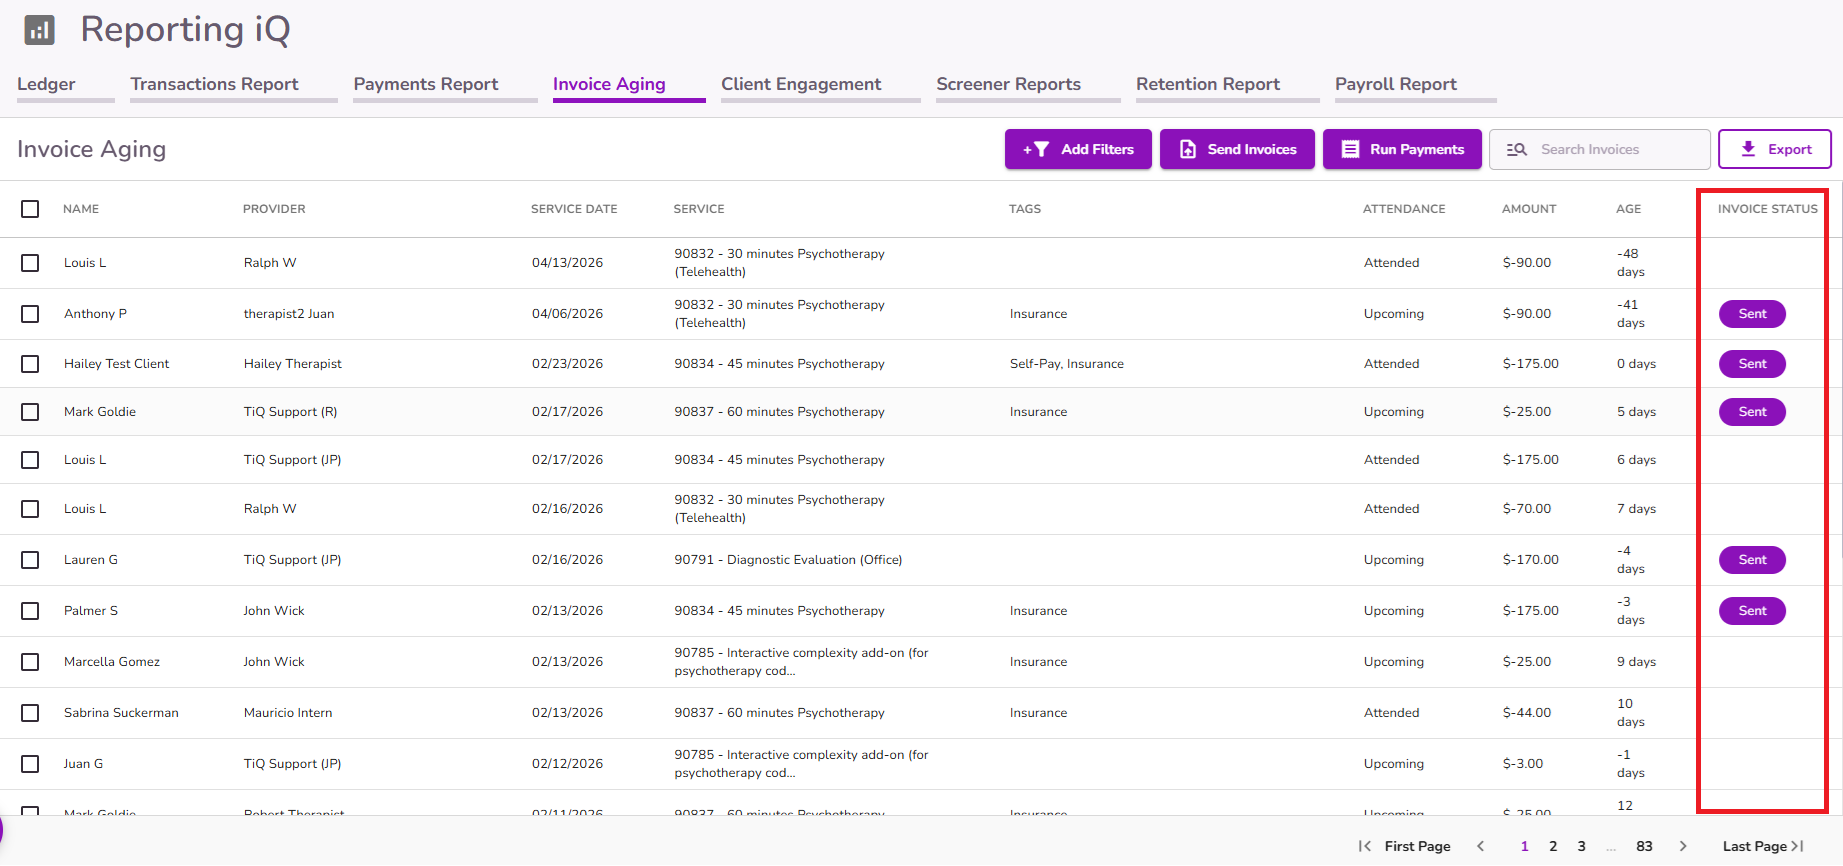Focus the Search Invoices field
The height and width of the screenshot is (866, 1843).
[1600, 149]
